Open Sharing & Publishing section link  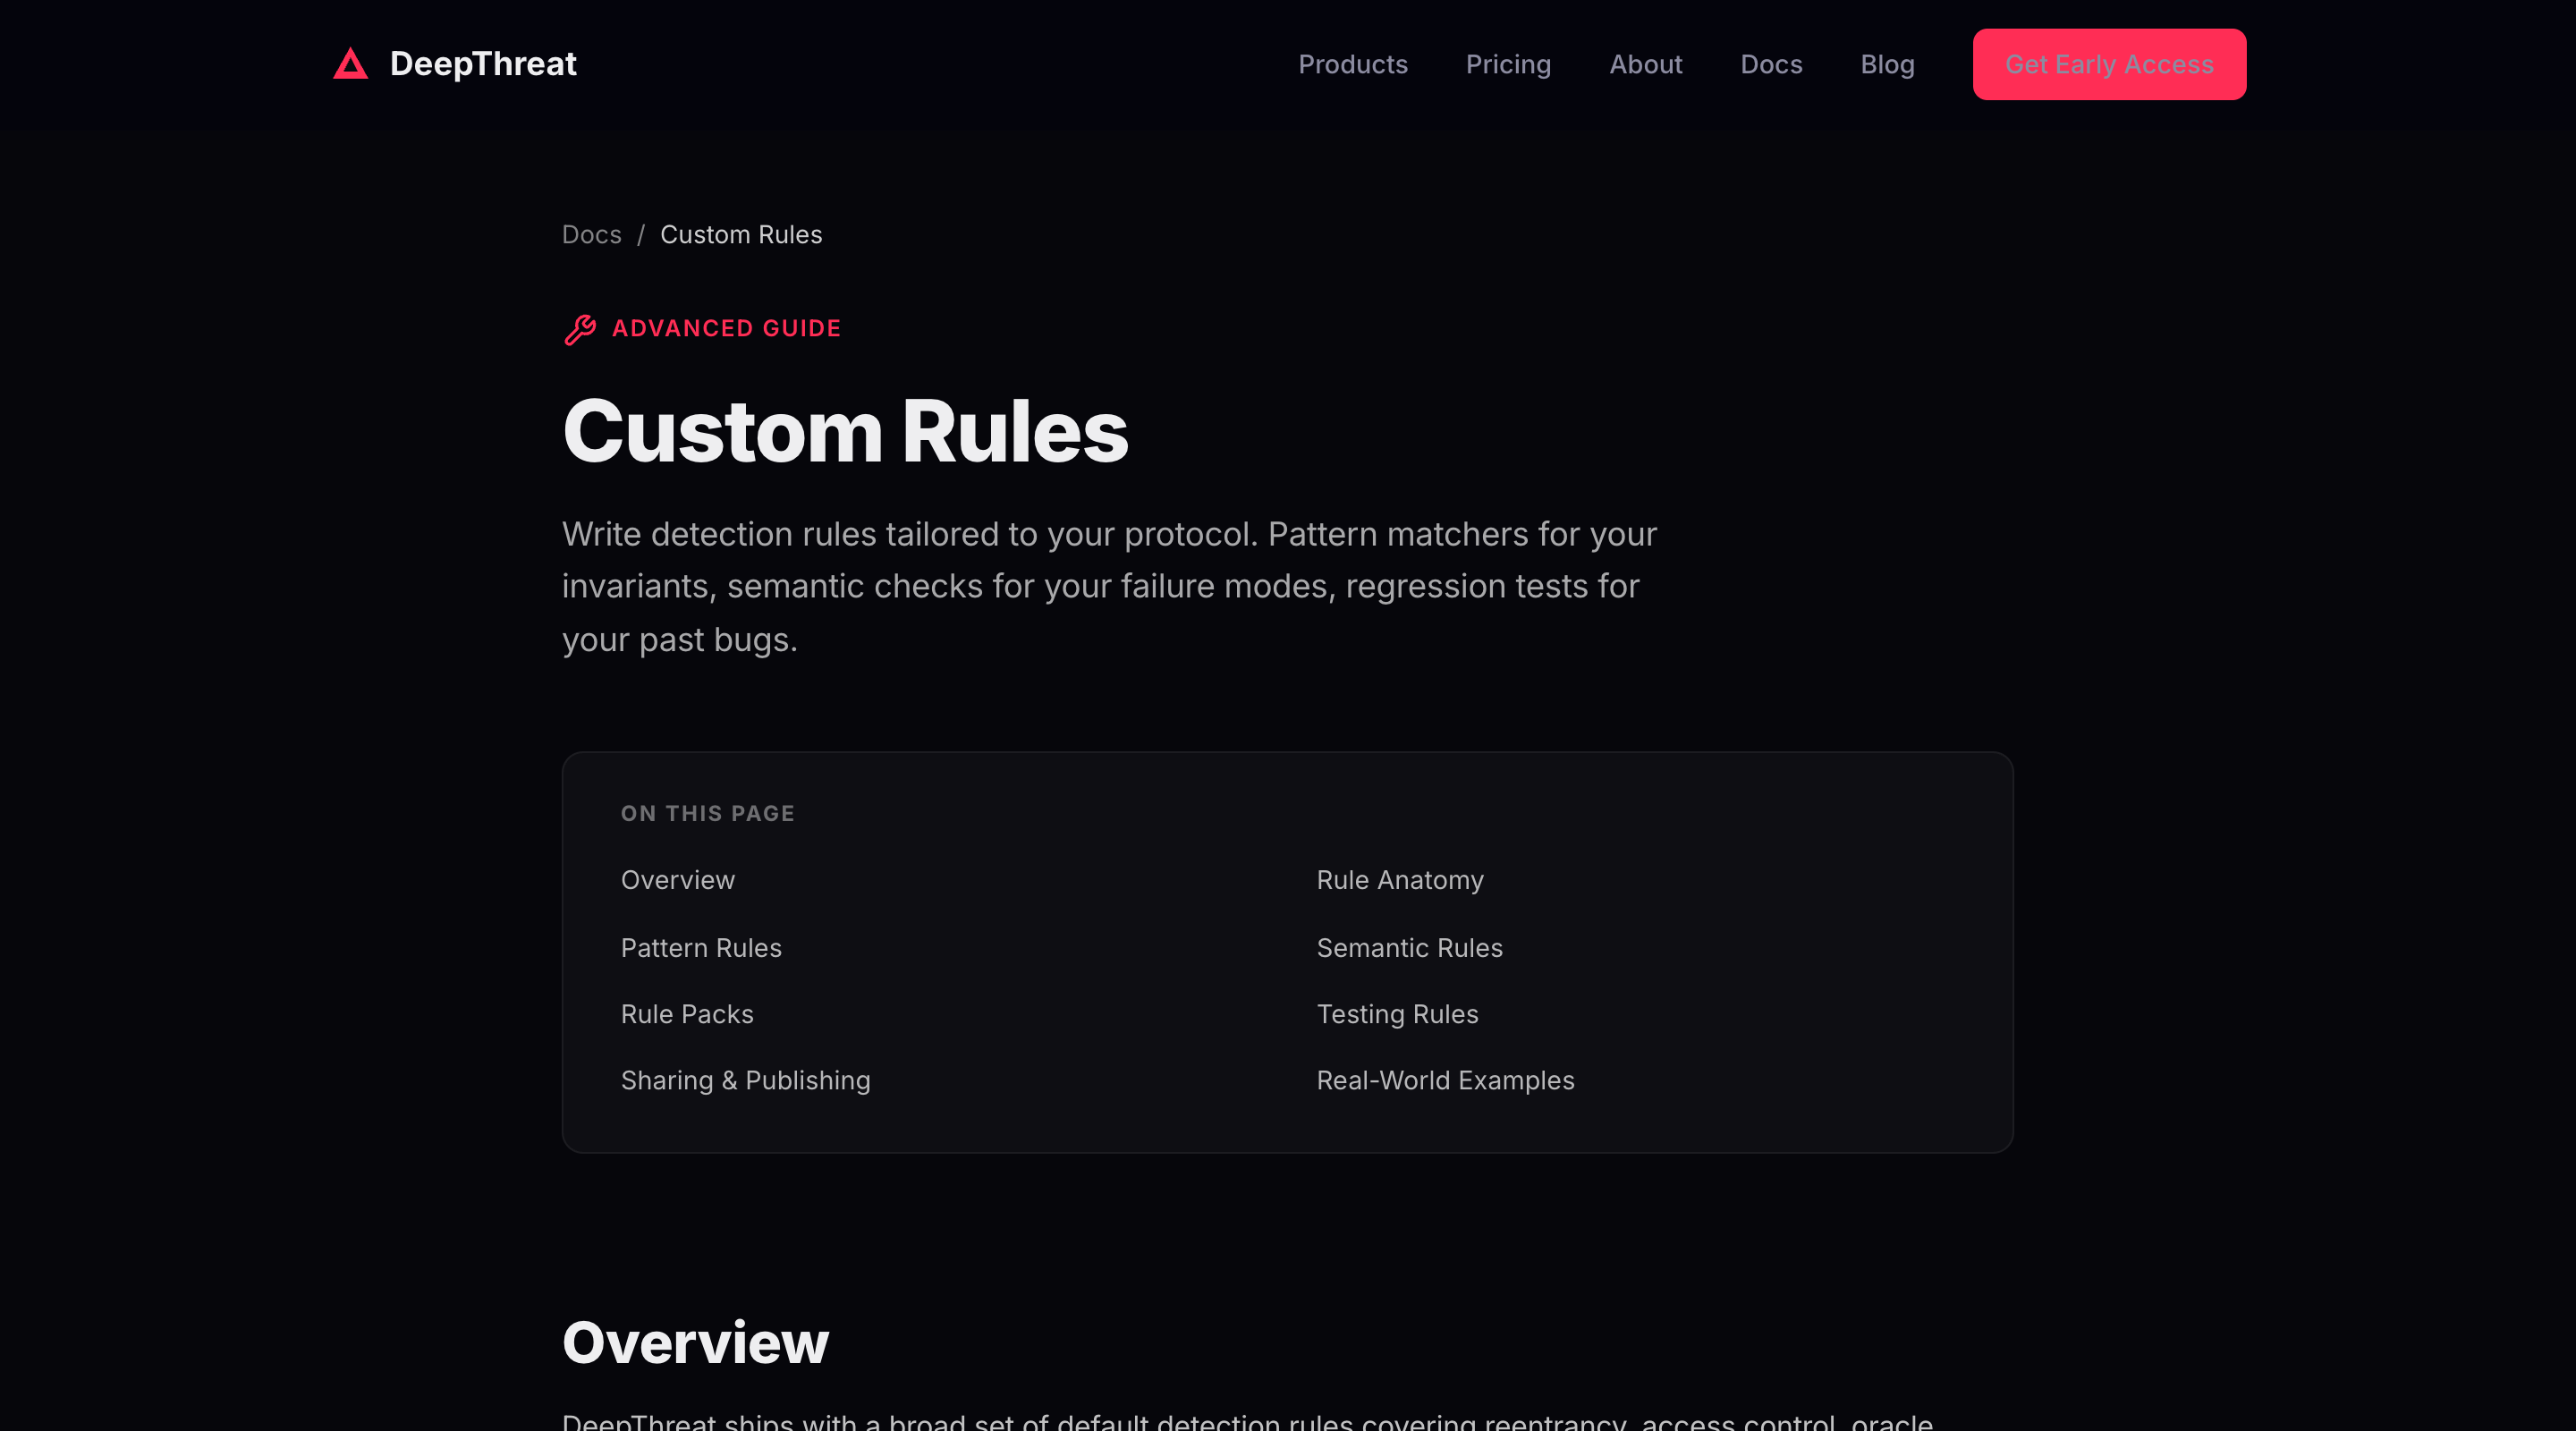(x=745, y=1080)
